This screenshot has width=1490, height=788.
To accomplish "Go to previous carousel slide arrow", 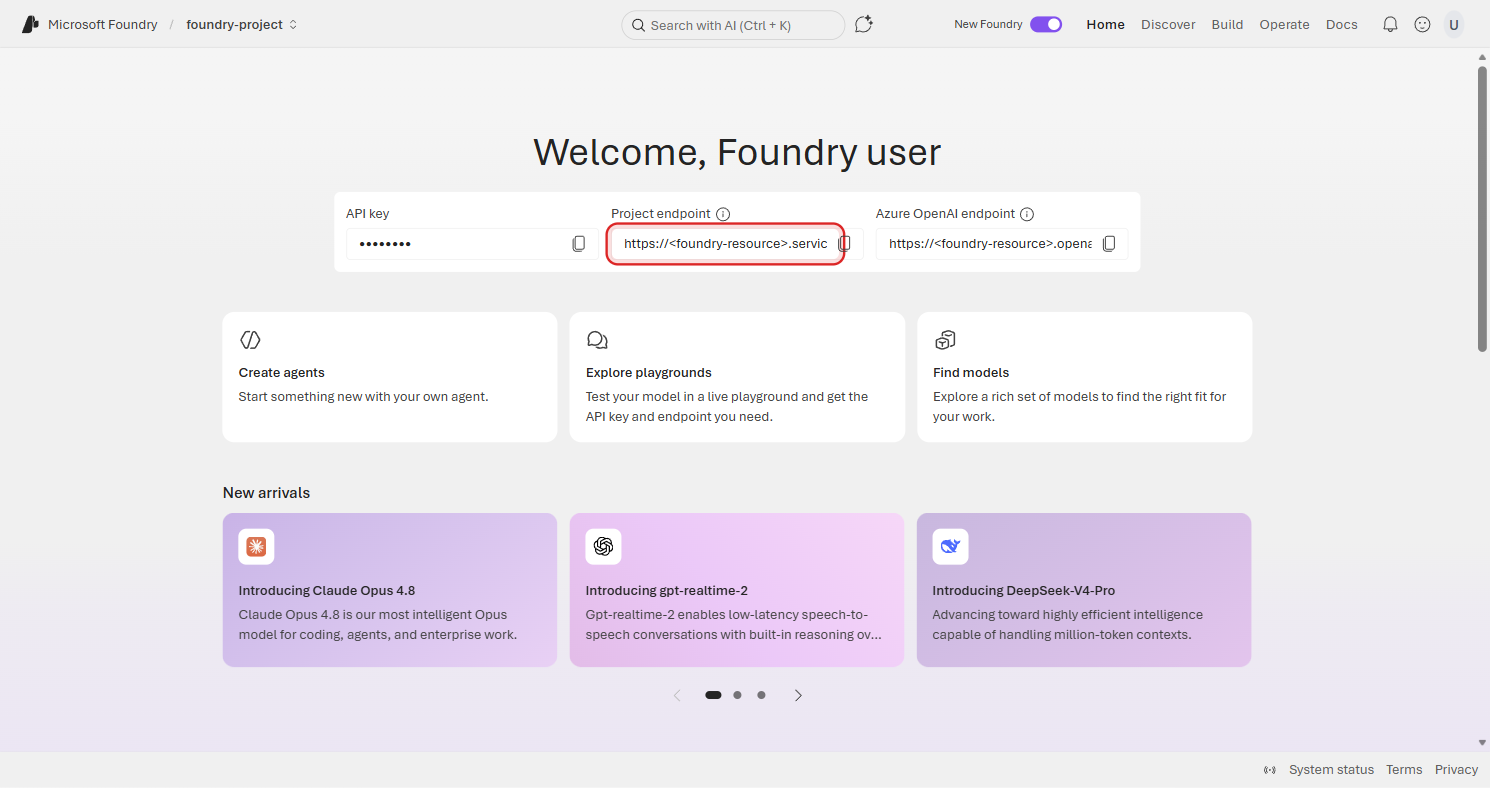I will [677, 695].
